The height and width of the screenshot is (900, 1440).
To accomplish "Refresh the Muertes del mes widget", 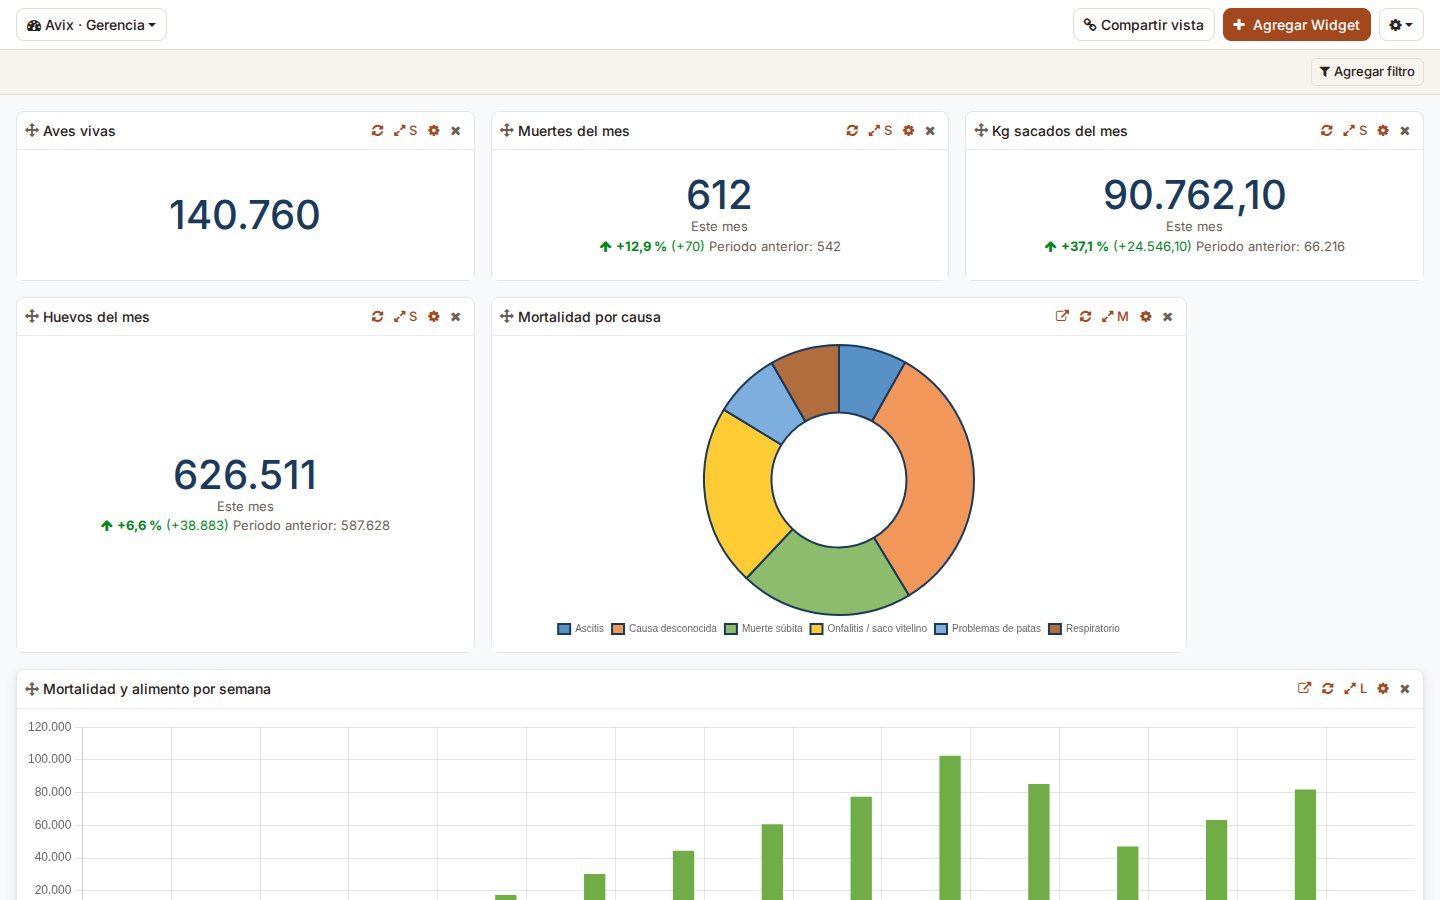I will tap(852, 131).
